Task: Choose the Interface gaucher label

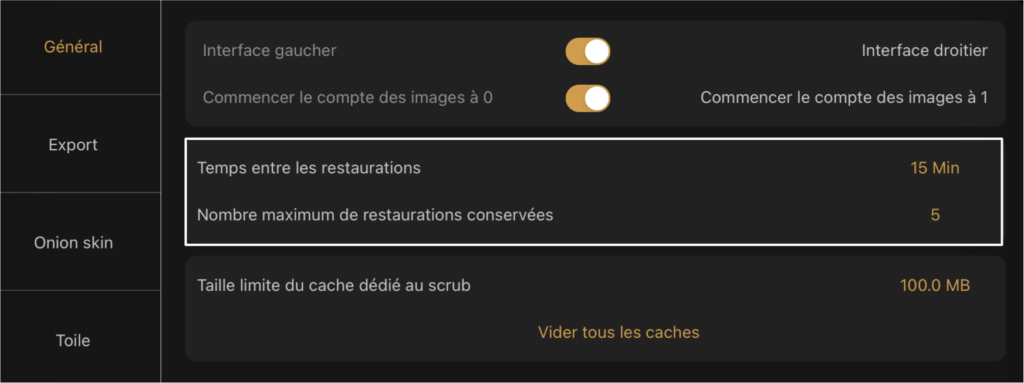Action: [x=270, y=50]
